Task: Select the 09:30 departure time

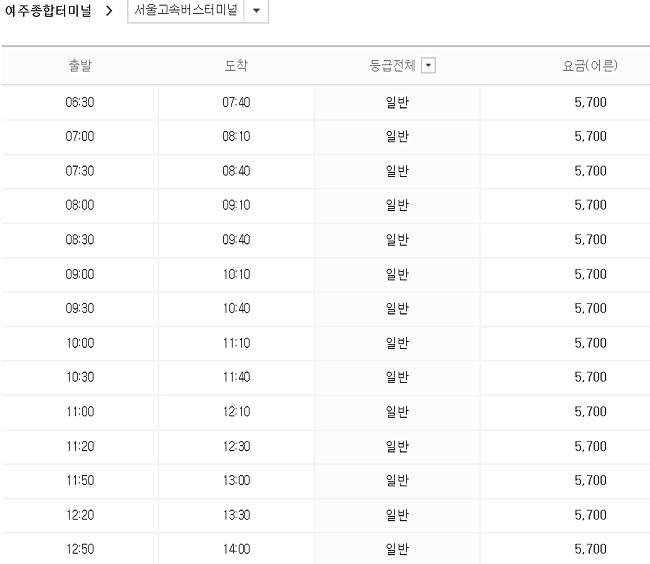Action: click(x=80, y=308)
